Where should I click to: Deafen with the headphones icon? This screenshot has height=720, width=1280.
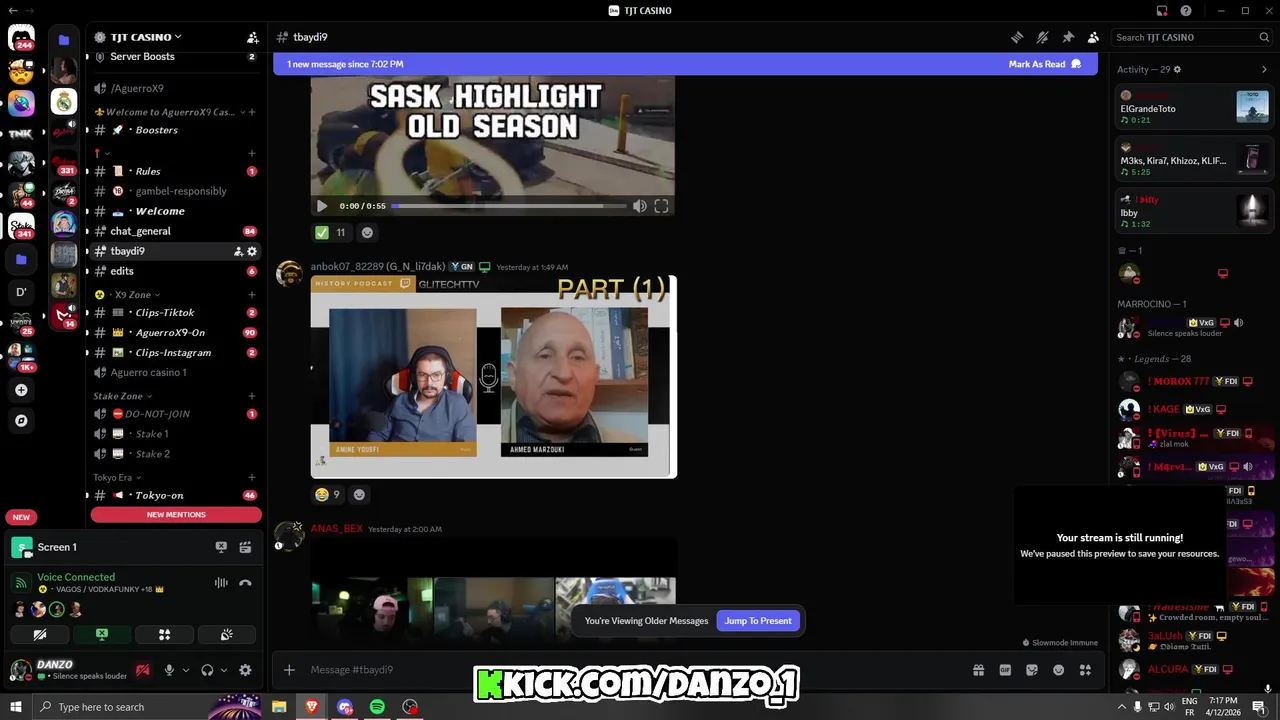[207, 670]
